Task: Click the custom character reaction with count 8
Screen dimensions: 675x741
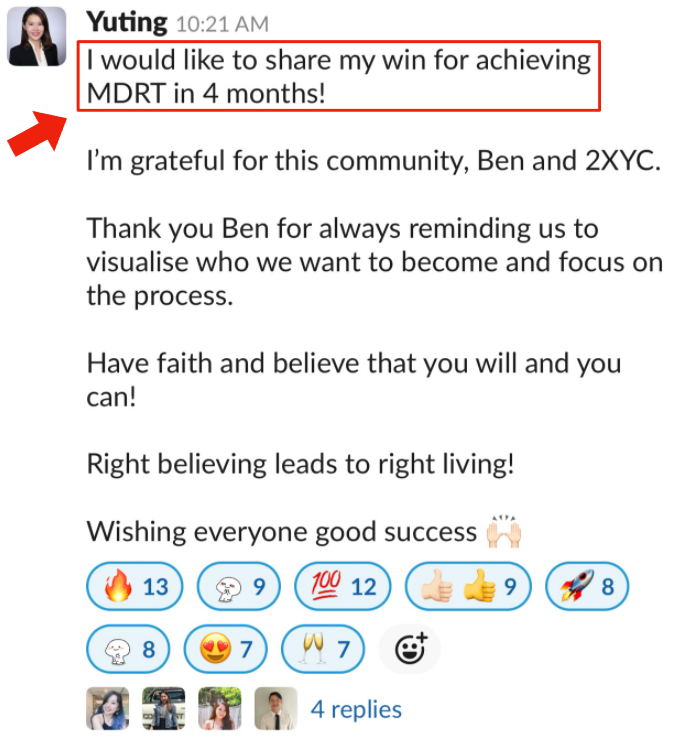Action: (x=128, y=649)
